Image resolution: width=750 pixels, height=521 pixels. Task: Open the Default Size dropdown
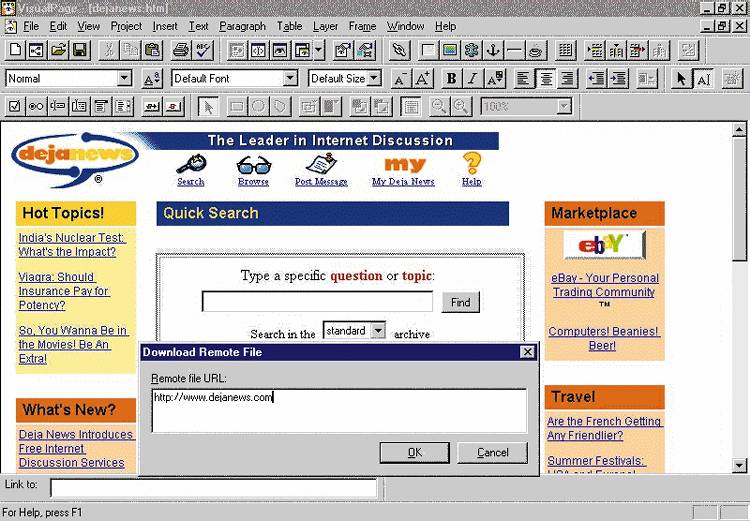375,78
